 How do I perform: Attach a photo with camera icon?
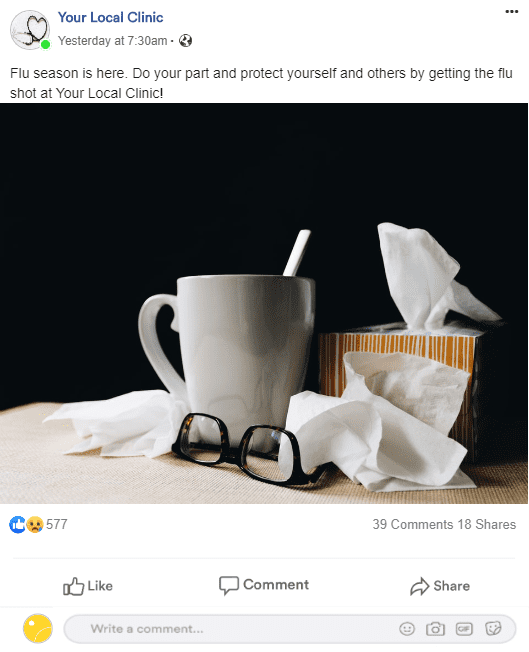click(x=435, y=629)
